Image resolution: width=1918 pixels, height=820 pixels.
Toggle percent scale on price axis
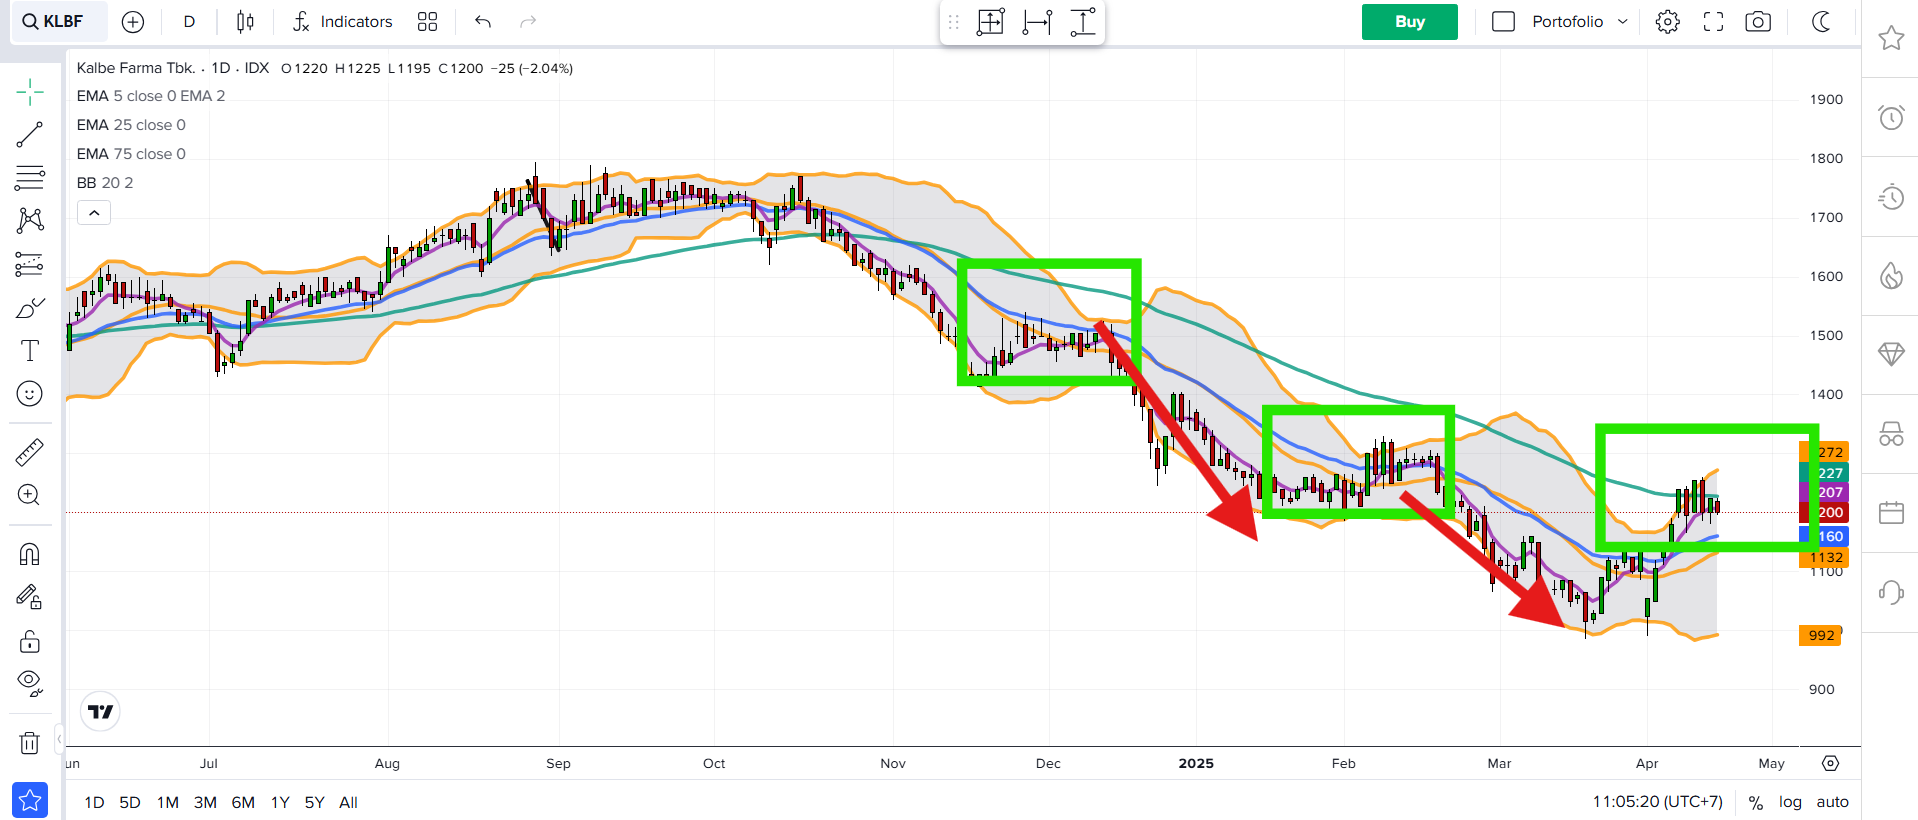click(x=1755, y=802)
